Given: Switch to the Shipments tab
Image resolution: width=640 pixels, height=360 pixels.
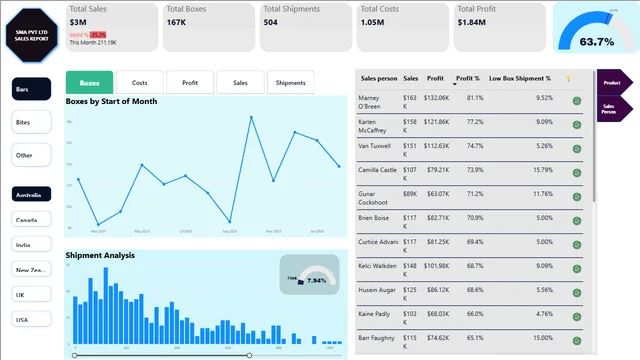Looking at the screenshot, I should coord(290,82).
